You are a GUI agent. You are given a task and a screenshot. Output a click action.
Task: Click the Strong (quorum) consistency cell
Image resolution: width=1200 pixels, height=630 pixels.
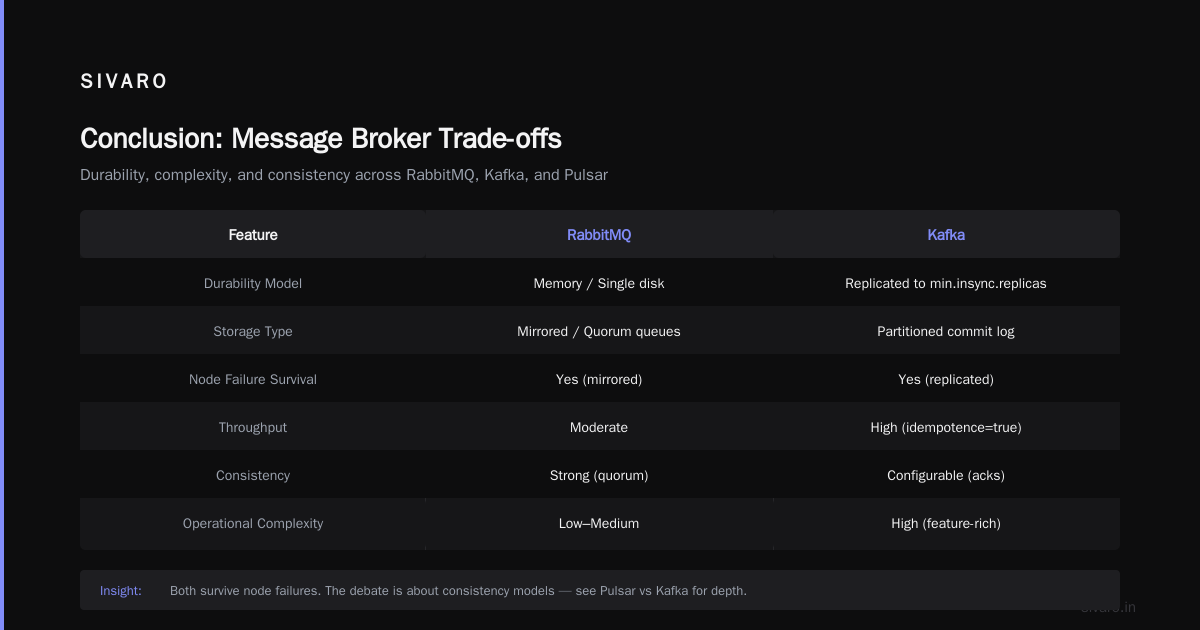click(x=599, y=475)
